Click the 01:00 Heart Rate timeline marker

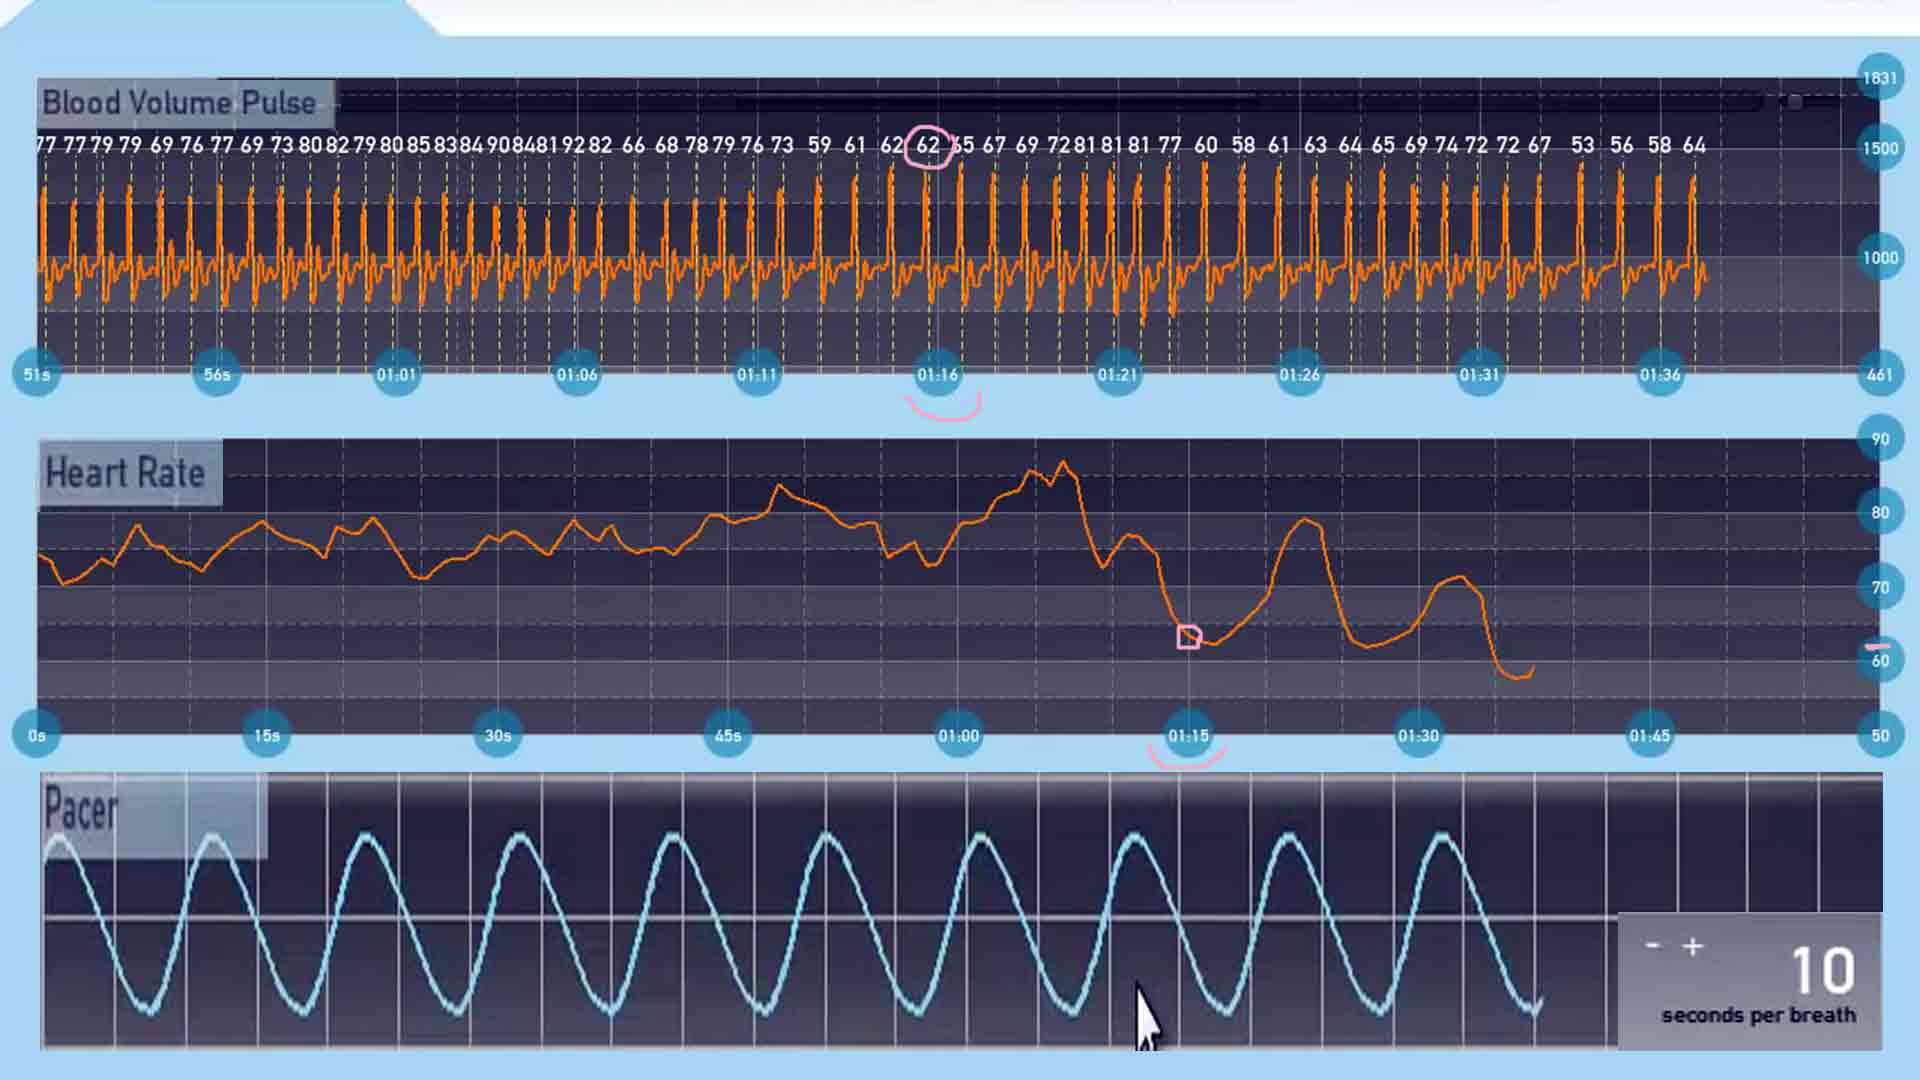coord(959,735)
